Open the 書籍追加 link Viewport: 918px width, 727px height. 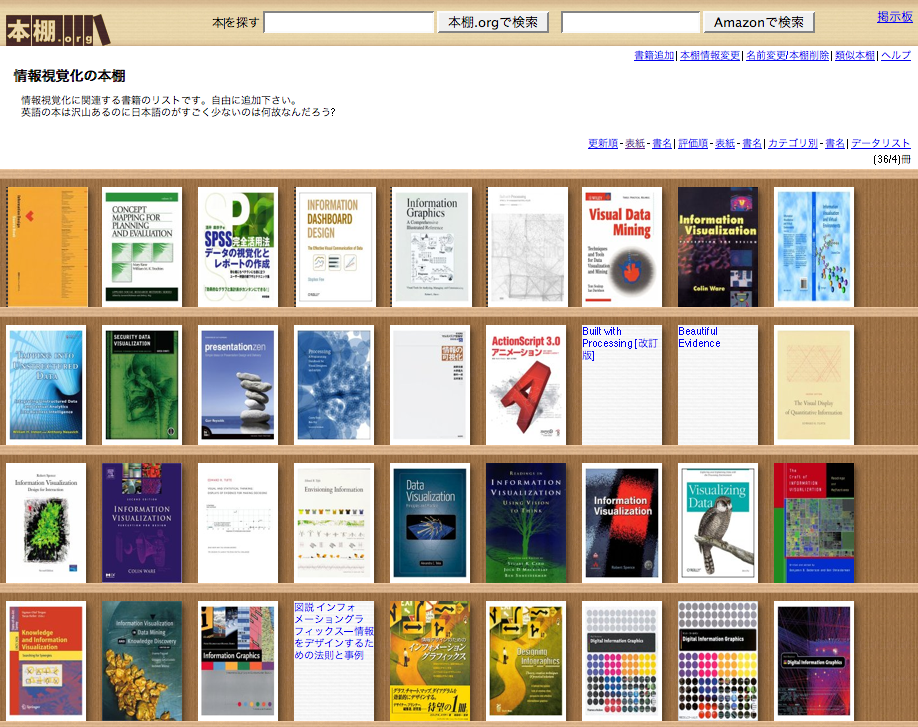point(654,55)
